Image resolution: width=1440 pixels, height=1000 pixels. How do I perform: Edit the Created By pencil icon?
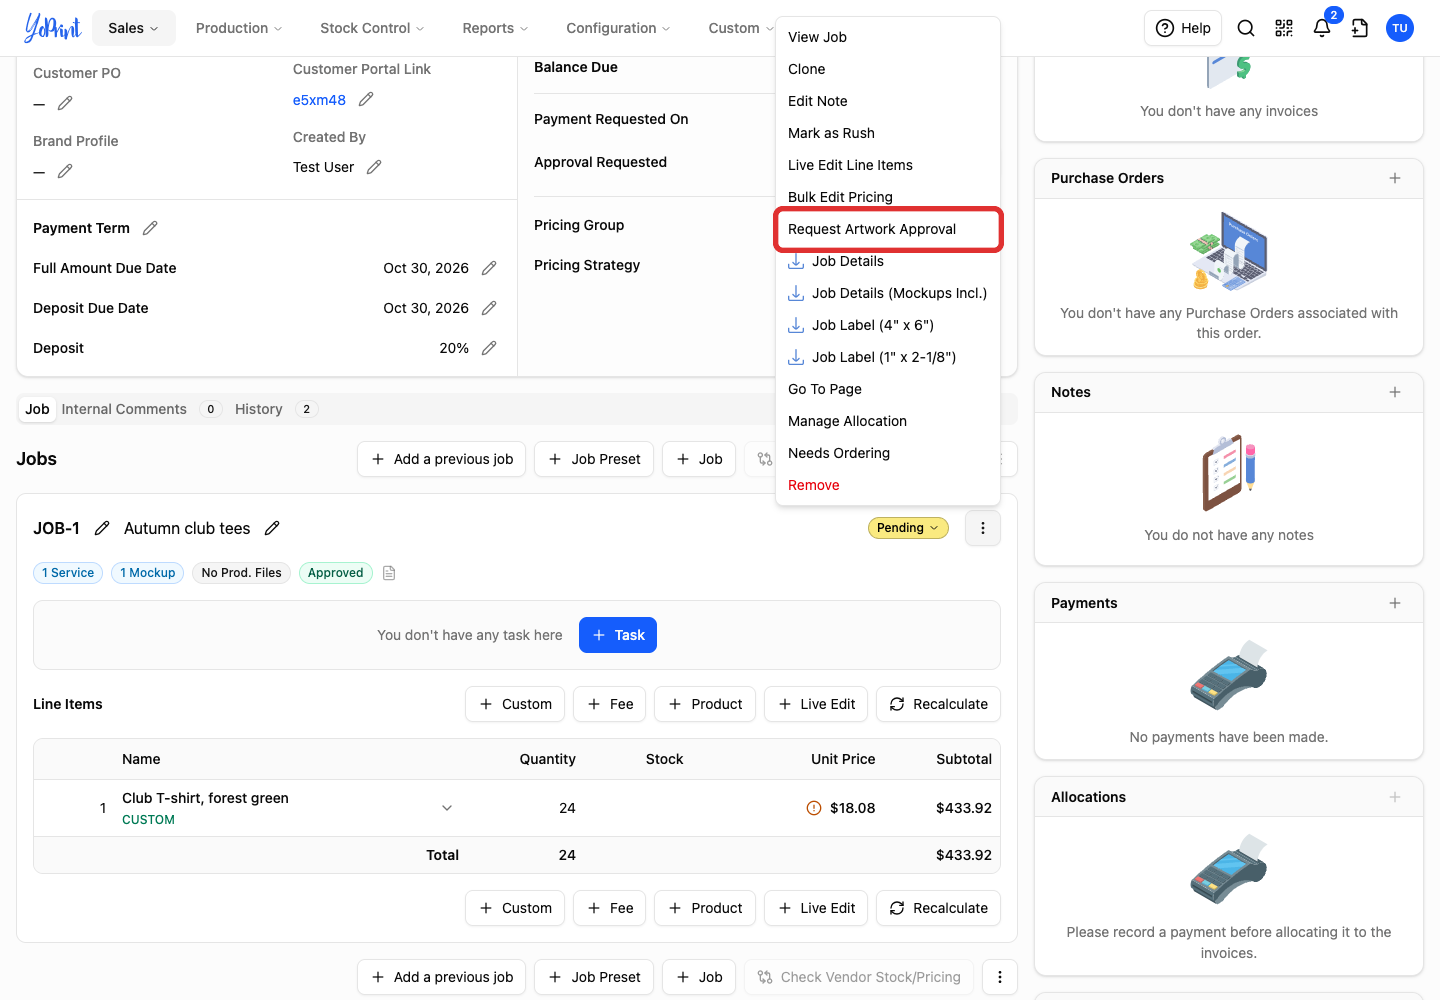click(x=374, y=167)
